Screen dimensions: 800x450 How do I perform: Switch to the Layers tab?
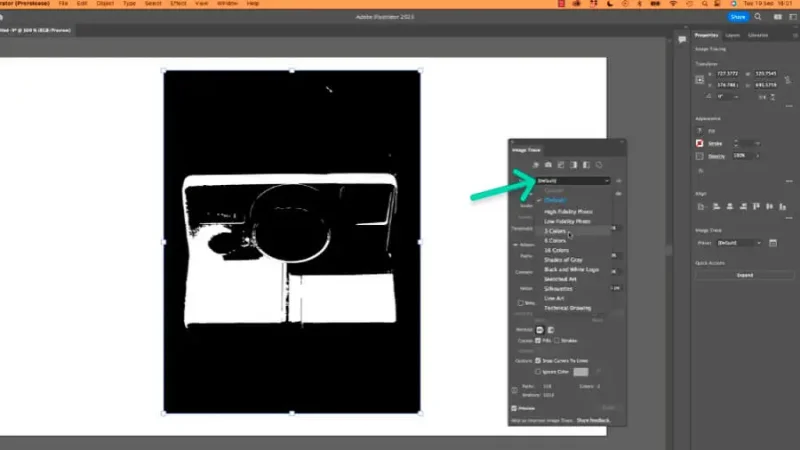(x=732, y=35)
